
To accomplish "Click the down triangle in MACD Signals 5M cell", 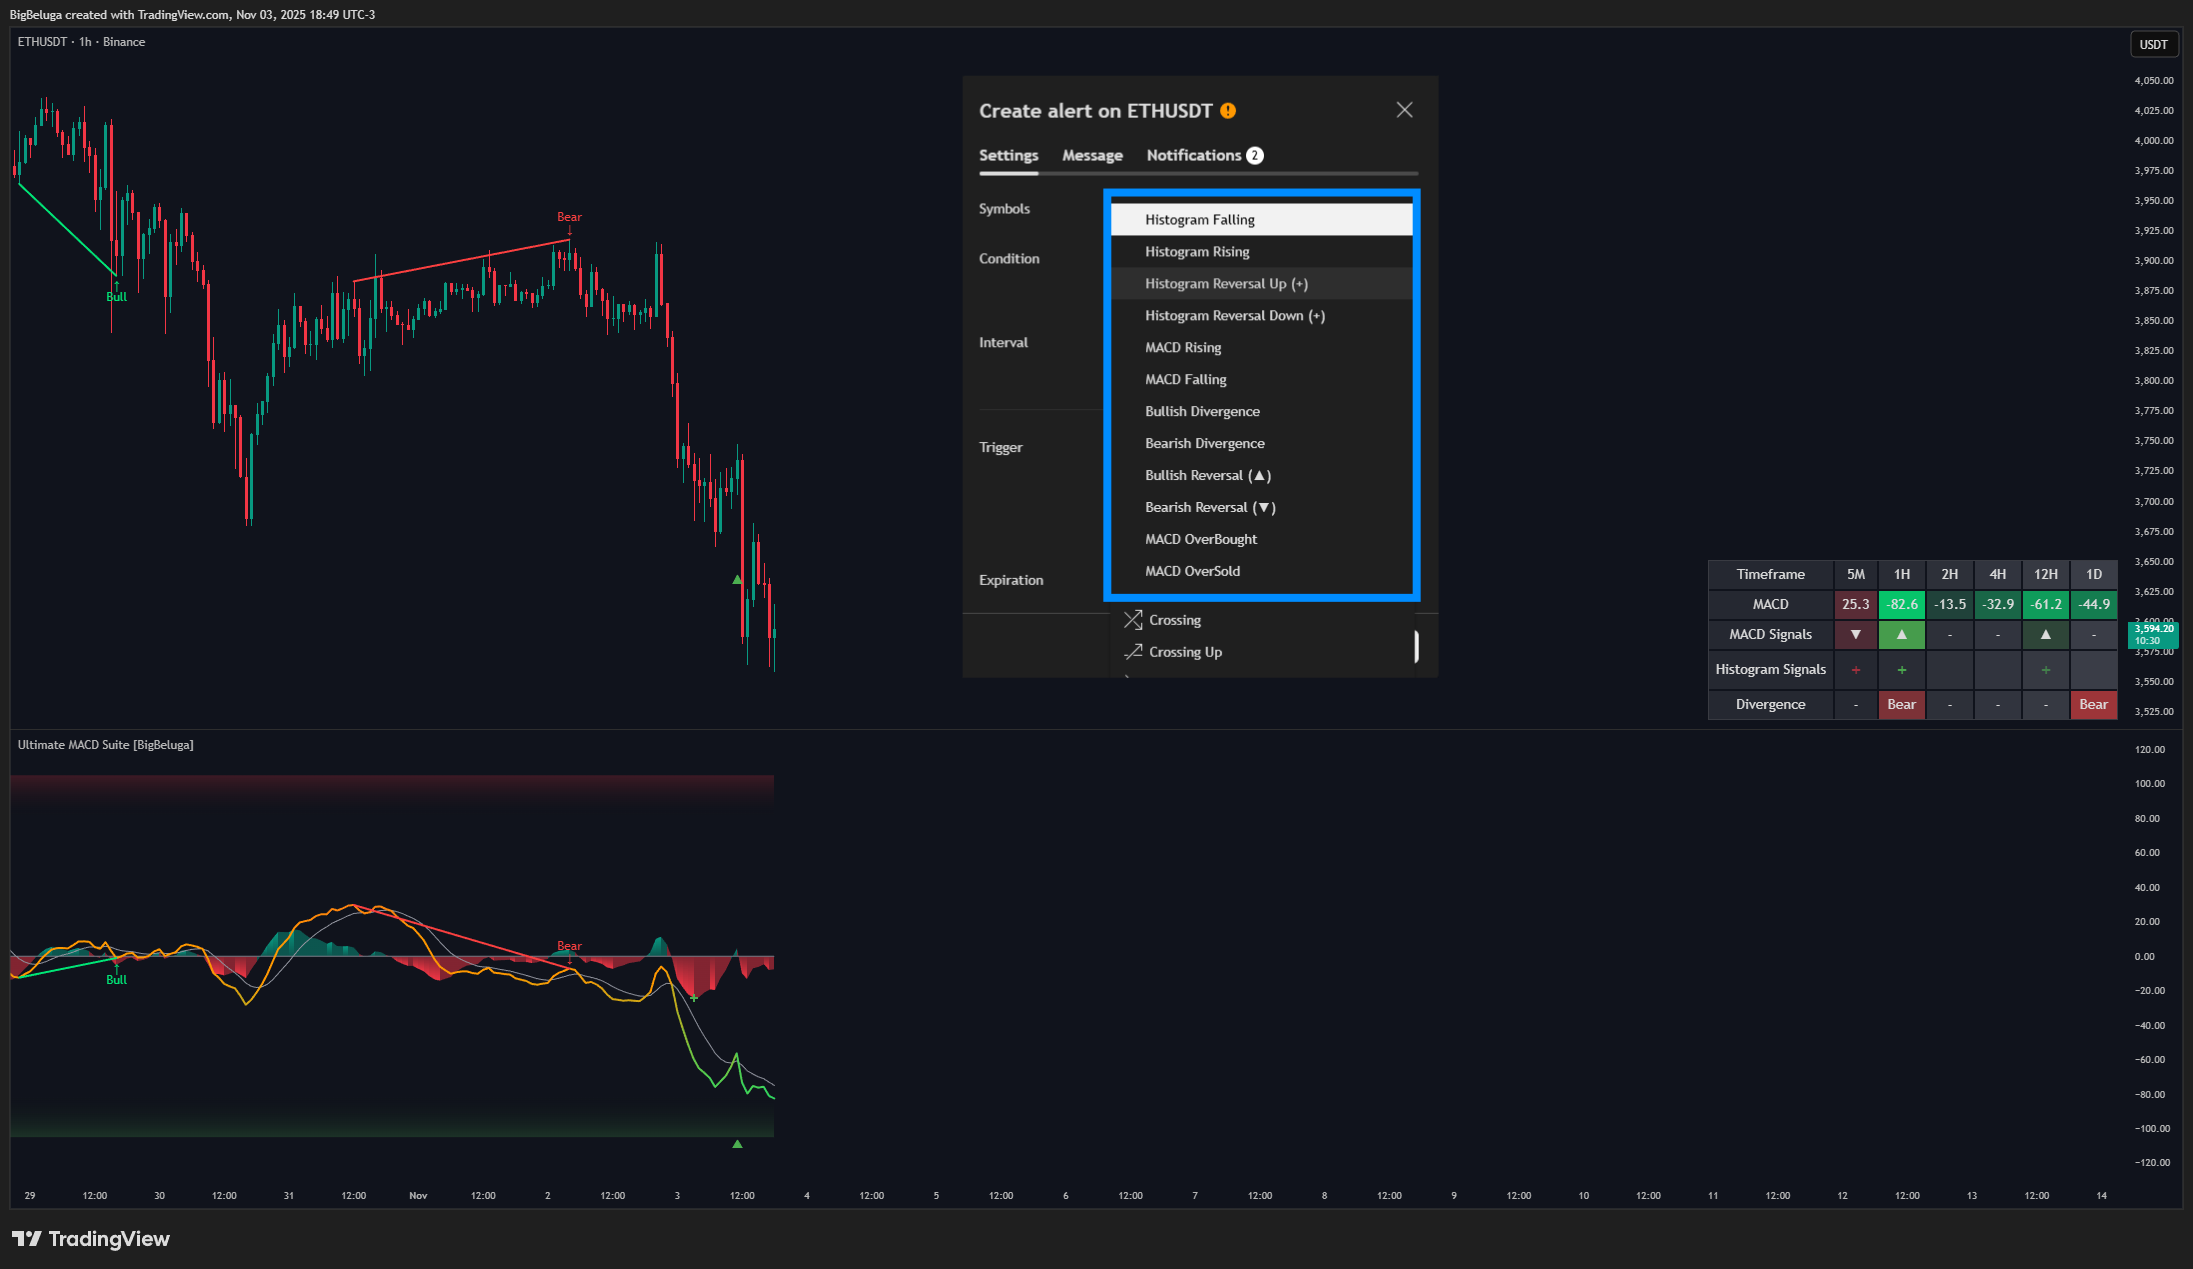I will pos(1856,635).
